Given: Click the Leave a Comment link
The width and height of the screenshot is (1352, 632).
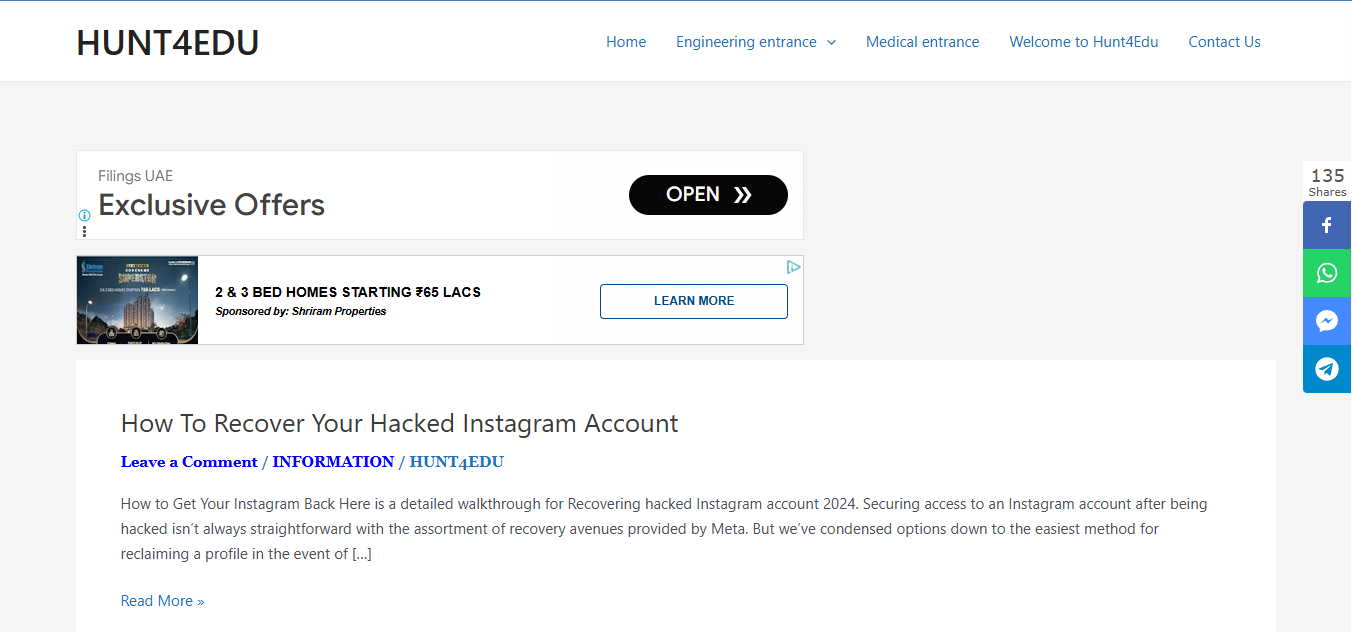Looking at the screenshot, I should (x=189, y=462).
